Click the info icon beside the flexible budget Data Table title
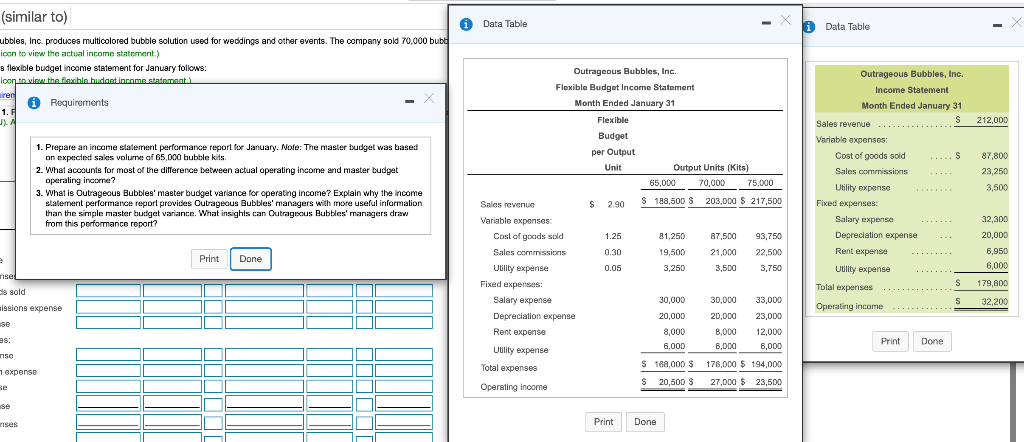Viewport: 1024px width, 442px height. [465, 24]
